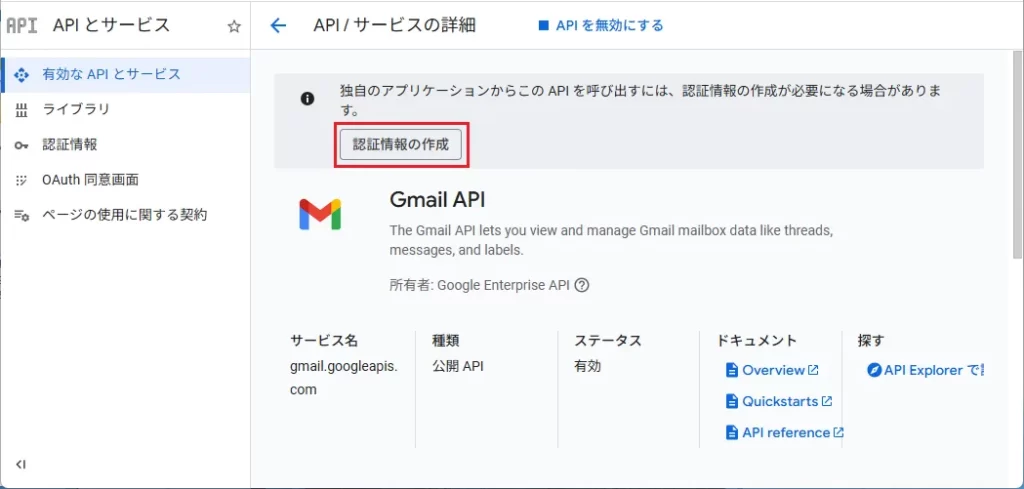Click APIを無効にする to disable the API

(601, 25)
